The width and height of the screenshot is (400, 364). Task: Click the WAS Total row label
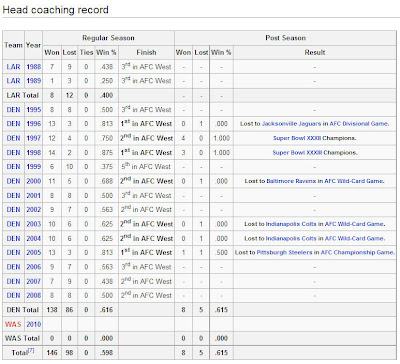tap(22, 338)
